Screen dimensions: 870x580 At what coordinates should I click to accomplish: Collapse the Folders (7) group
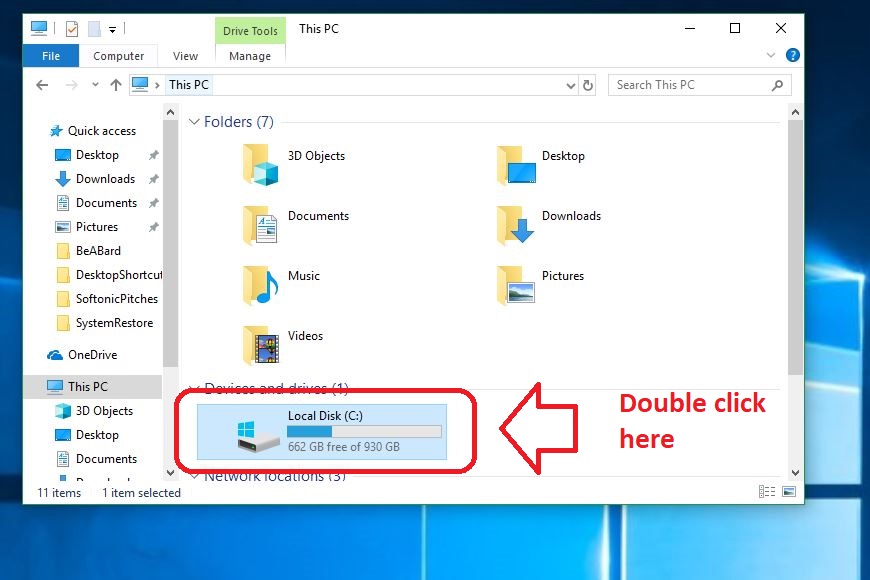click(x=194, y=122)
